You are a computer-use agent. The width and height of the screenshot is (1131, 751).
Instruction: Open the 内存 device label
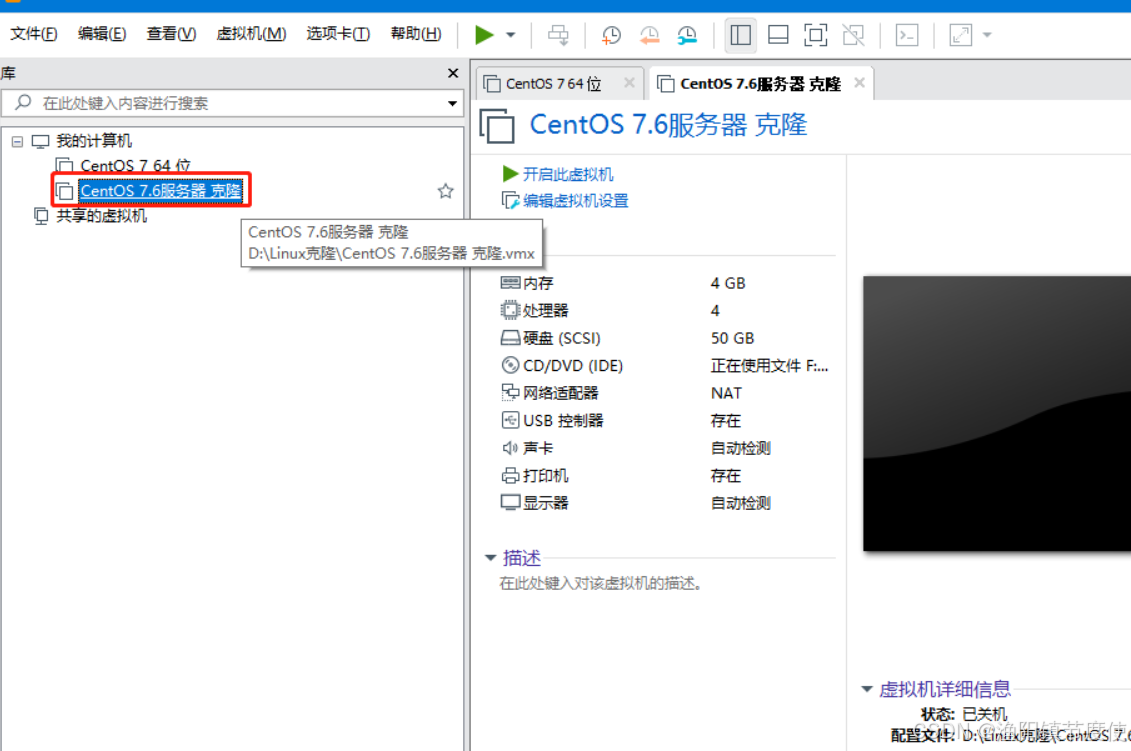(538, 283)
